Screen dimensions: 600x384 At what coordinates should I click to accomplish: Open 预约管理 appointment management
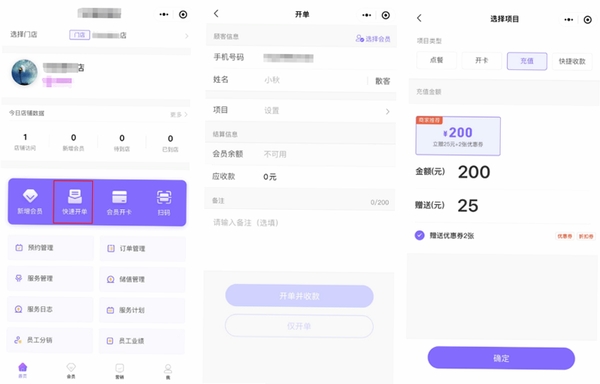51,248
